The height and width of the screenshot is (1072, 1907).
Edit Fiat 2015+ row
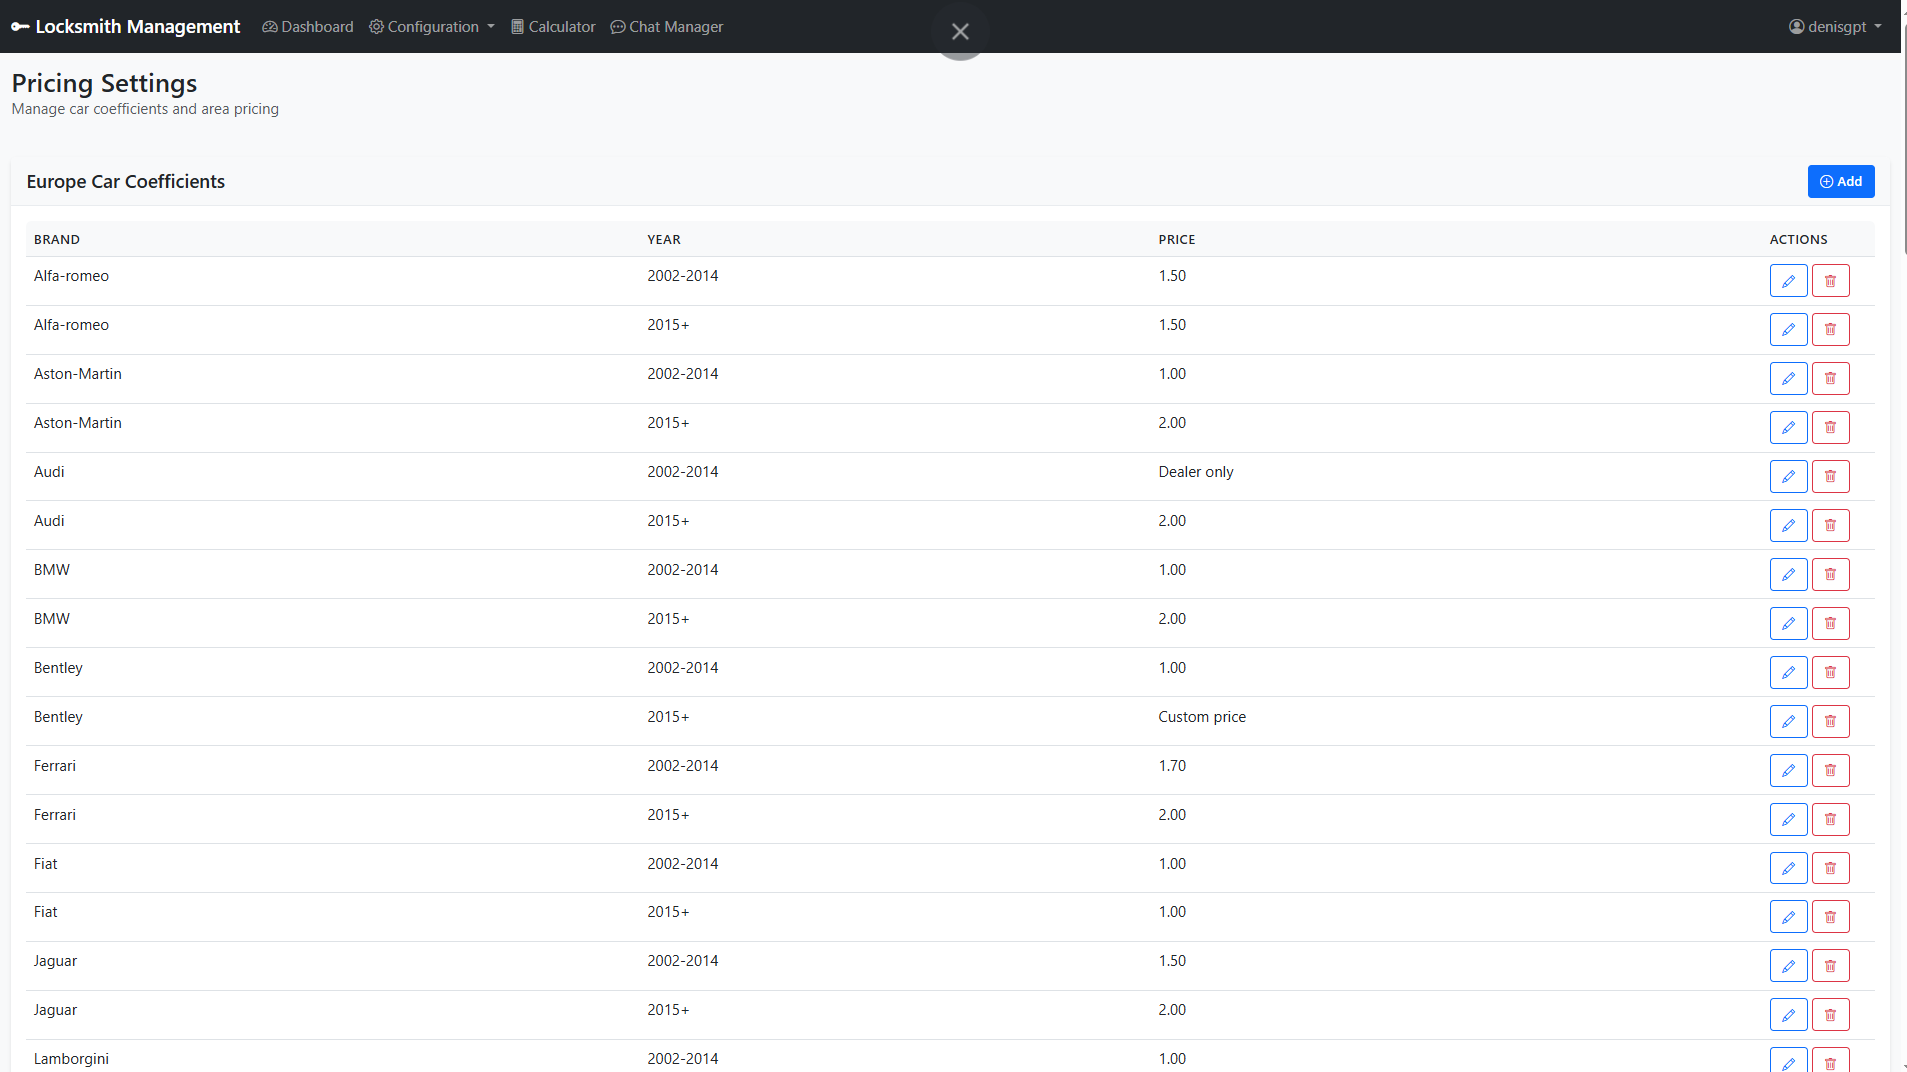pos(1788,917)
